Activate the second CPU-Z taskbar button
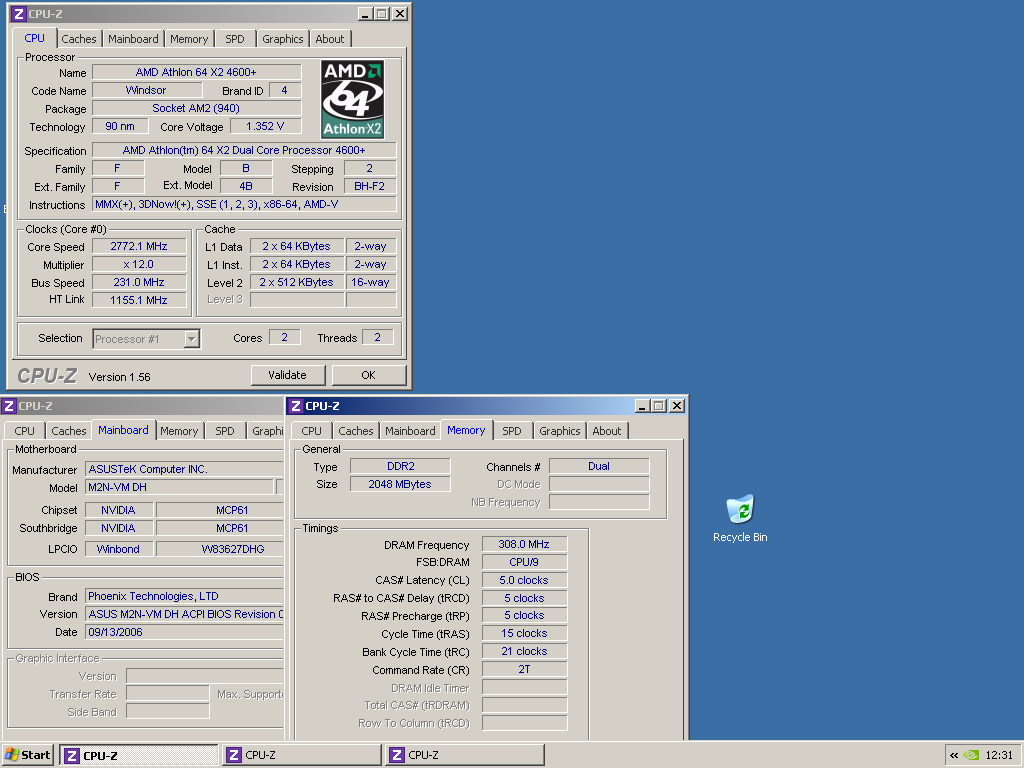This screenshot has width=1024, height=768. (x=302, y=755)
